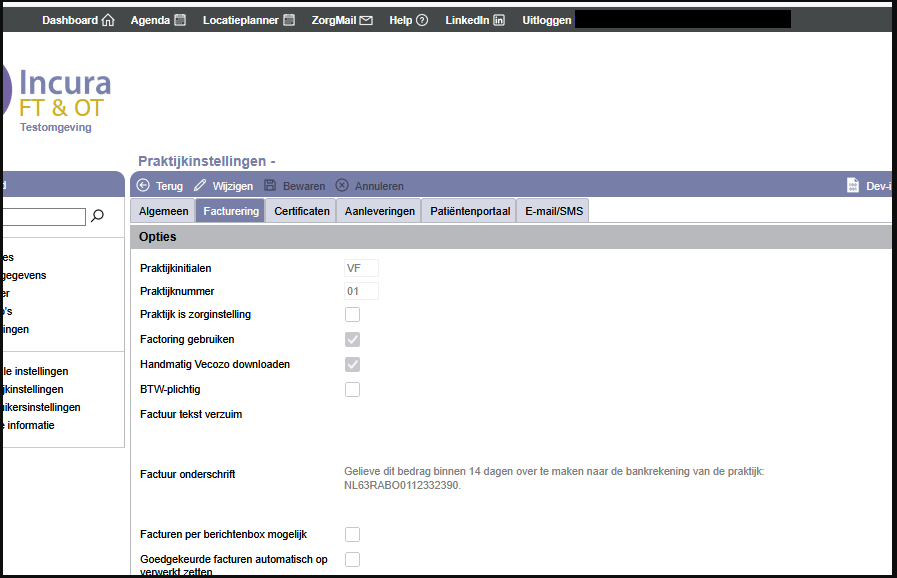Uncheck the Factoring gebruiken checkbox

pyautogui.click(x=352, y=339)
